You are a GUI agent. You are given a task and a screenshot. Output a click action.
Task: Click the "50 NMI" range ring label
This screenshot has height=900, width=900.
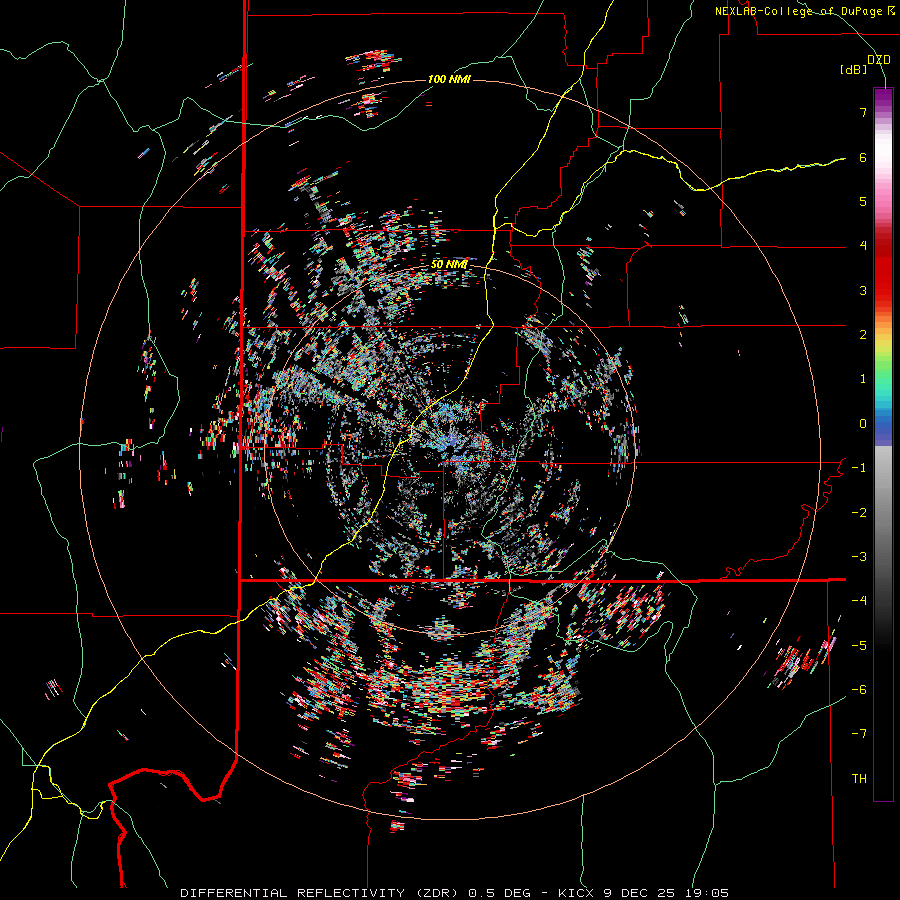[449, 265]
